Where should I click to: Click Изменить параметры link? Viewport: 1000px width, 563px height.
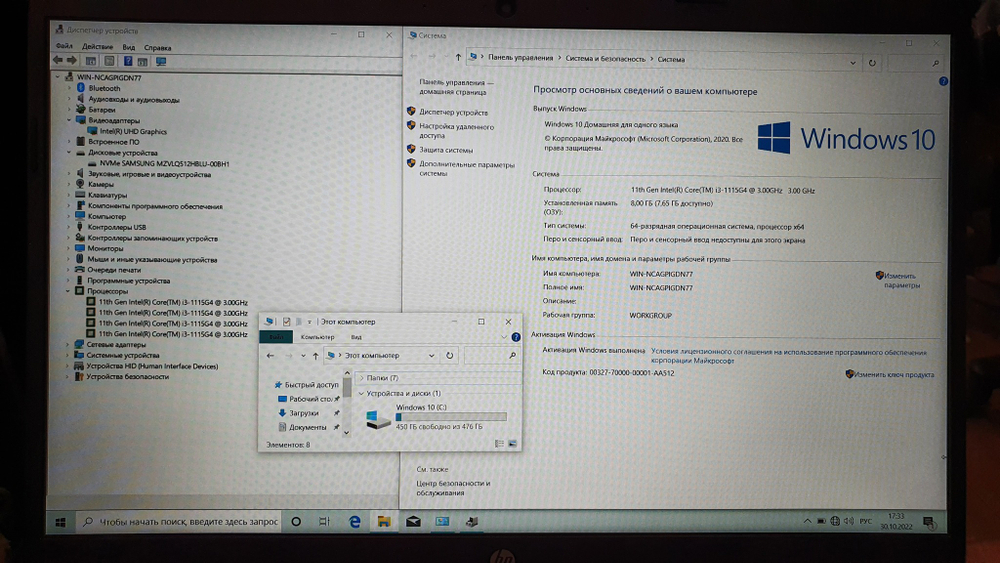click(x=901, y=281)
